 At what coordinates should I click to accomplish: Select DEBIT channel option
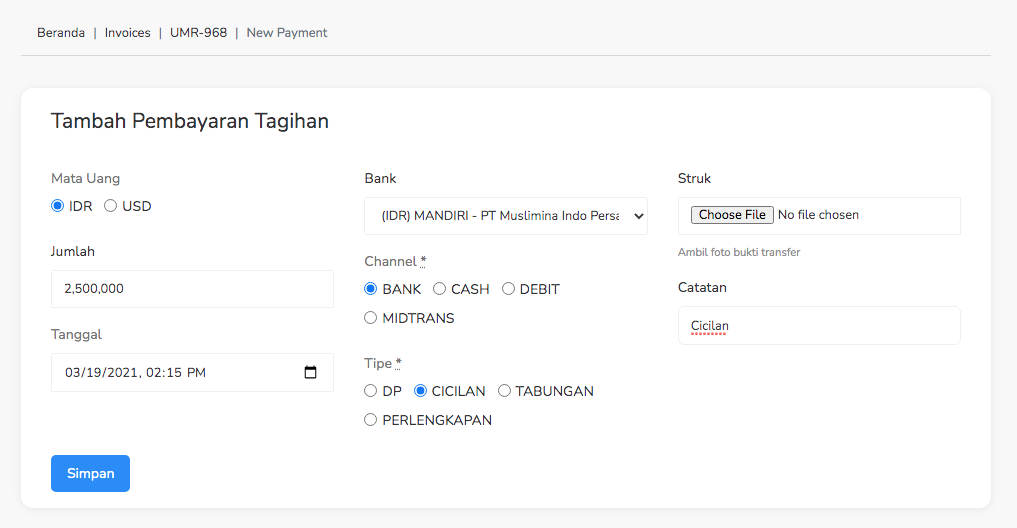[x=508, y=289]
